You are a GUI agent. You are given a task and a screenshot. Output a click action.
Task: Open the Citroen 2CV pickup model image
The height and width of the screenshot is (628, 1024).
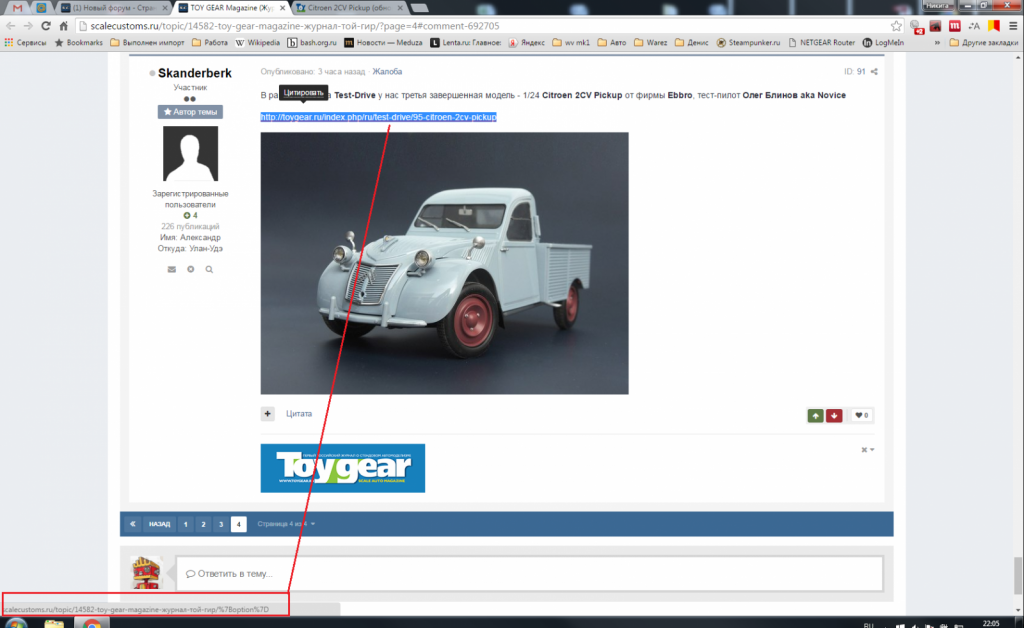coord(444,263)
